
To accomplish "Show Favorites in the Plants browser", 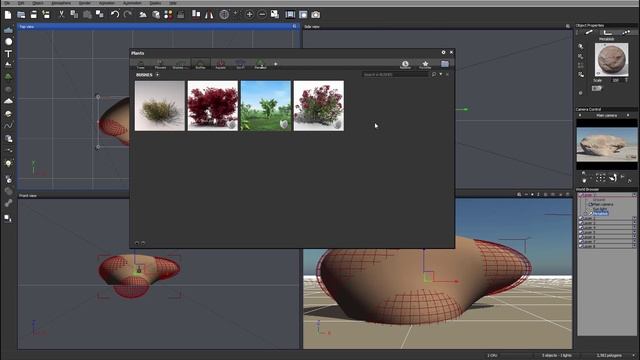I will pos(425,64).
